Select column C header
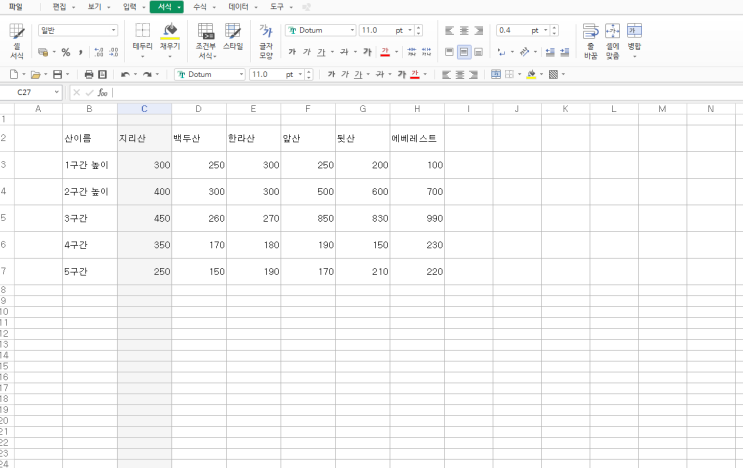The image size is (743, 468). click(145, 109)
